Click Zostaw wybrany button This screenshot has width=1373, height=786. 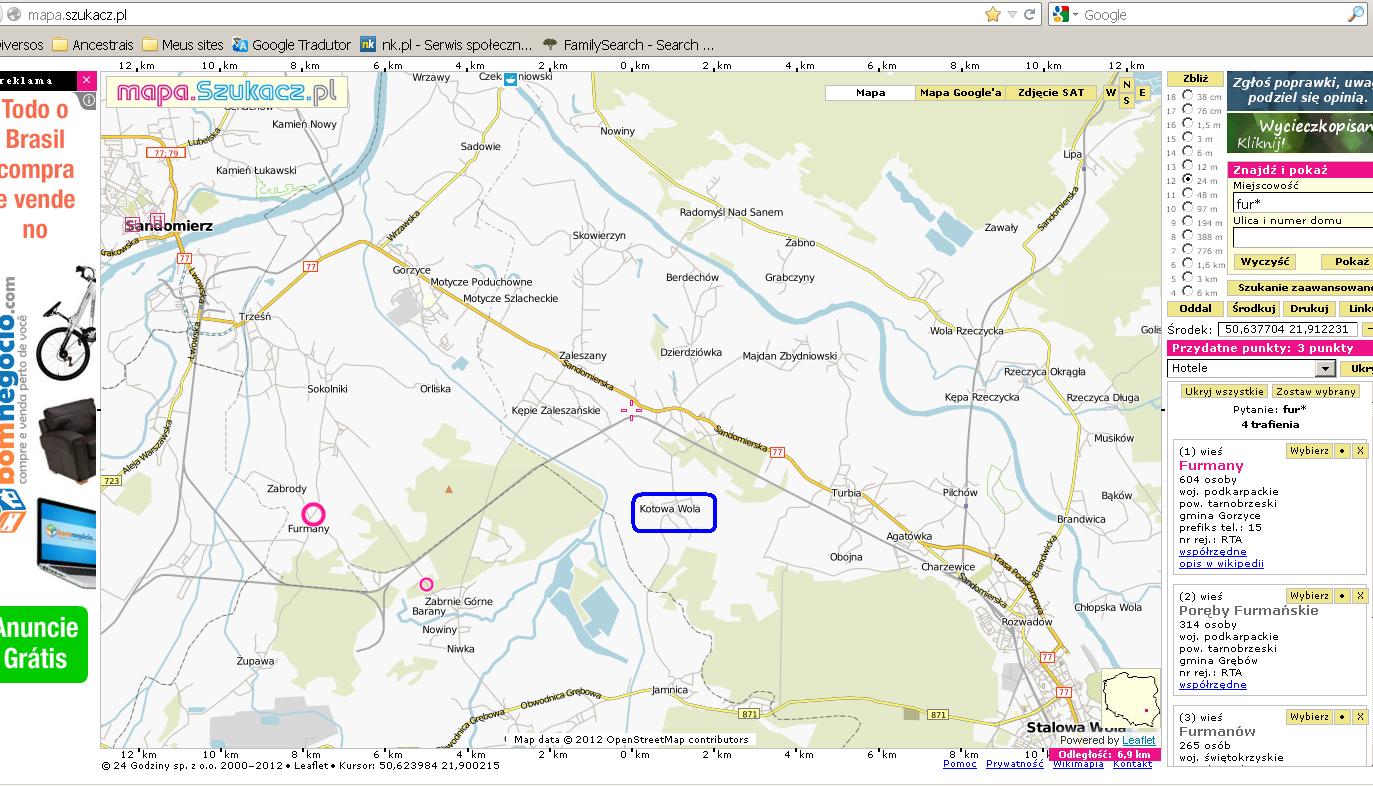(1315, 392)
